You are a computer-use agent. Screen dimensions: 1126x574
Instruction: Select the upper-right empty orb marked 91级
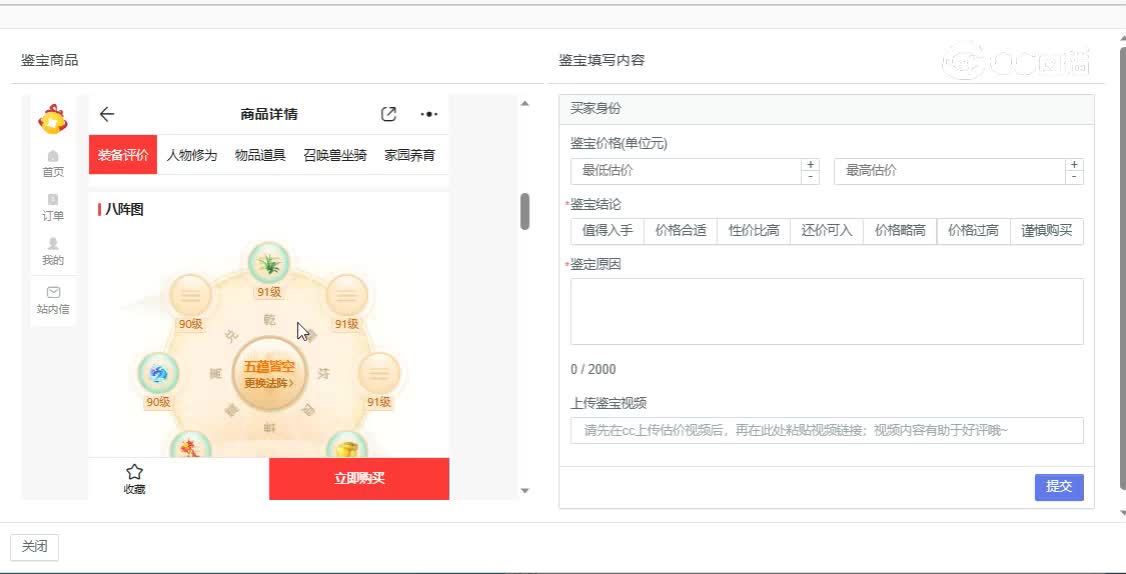347,295
